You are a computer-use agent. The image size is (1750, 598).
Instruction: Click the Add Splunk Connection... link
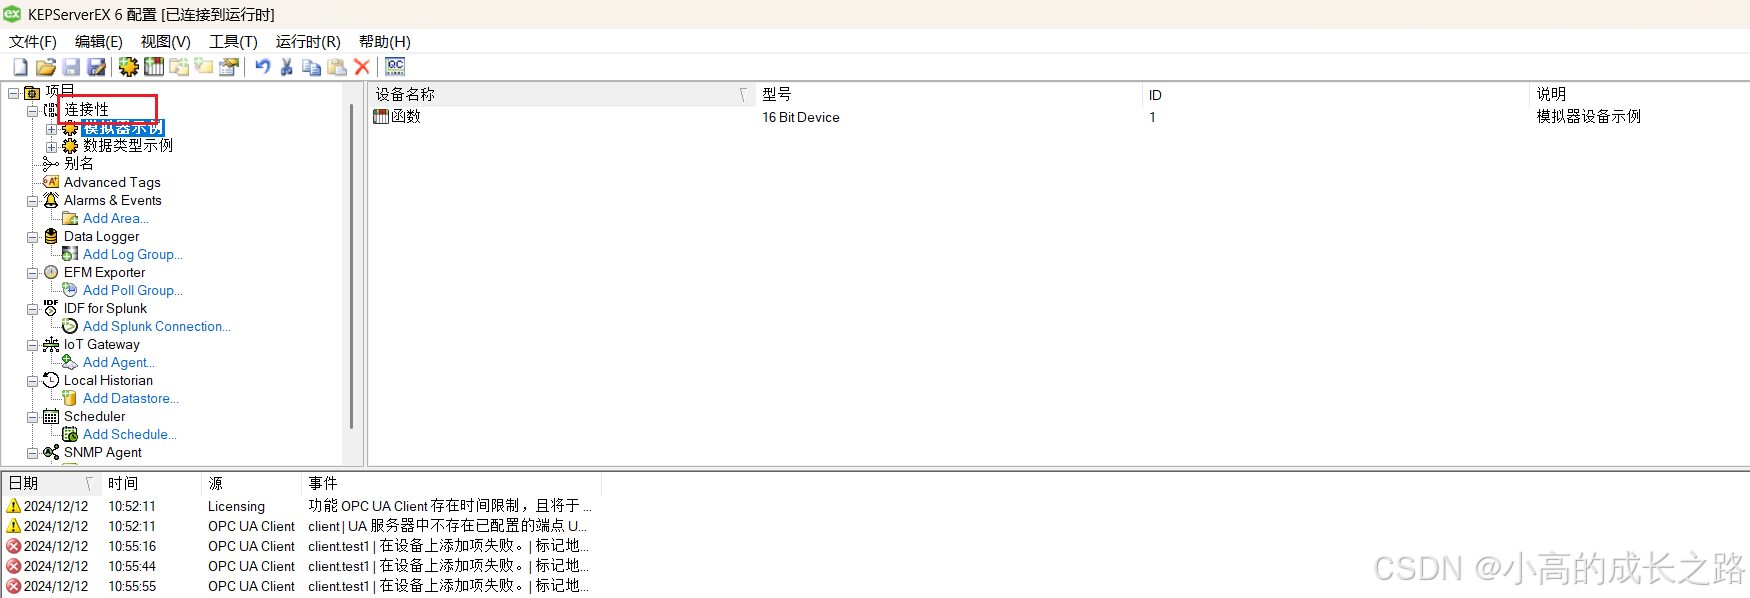[157, 326]
